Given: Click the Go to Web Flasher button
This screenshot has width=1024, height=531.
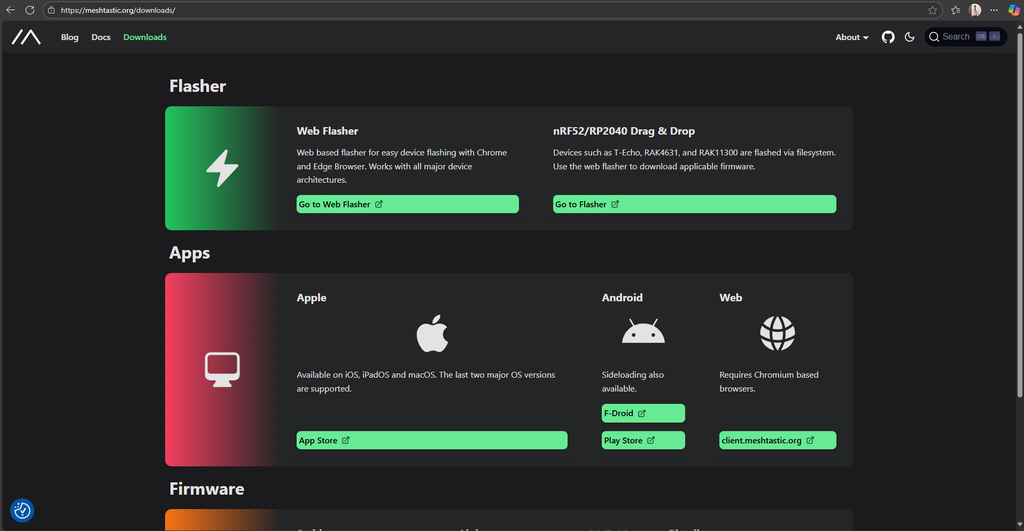Looking at the screenshot, I should pyautogui.click(x=408, y=204).
